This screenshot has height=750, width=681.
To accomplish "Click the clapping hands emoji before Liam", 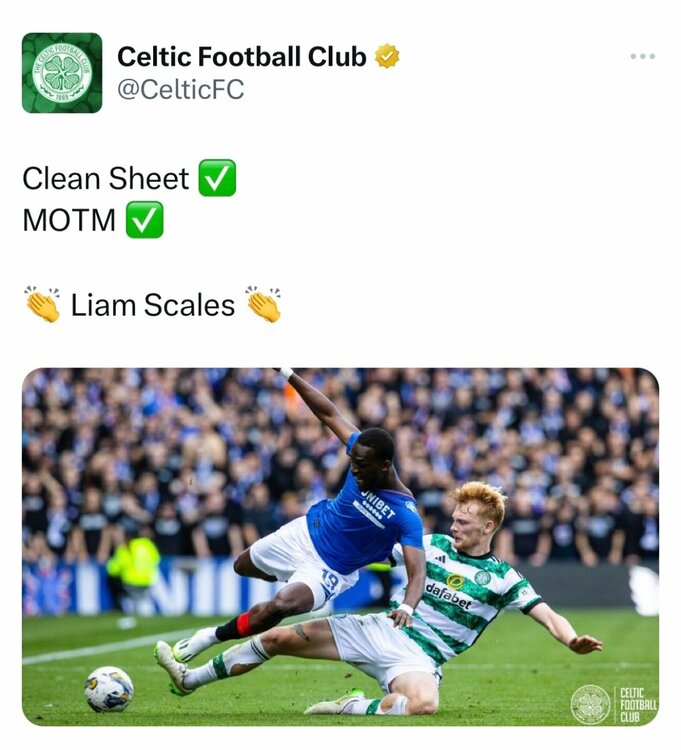I will pos(43,304).
